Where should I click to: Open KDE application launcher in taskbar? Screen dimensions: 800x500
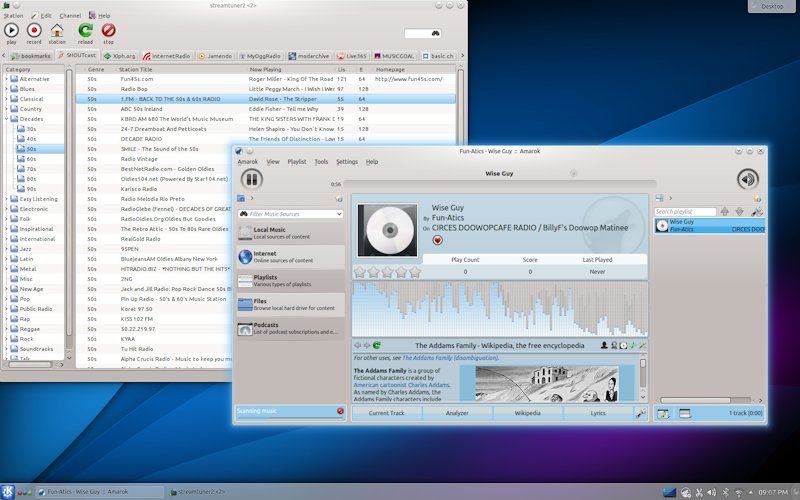pos(7,492)
